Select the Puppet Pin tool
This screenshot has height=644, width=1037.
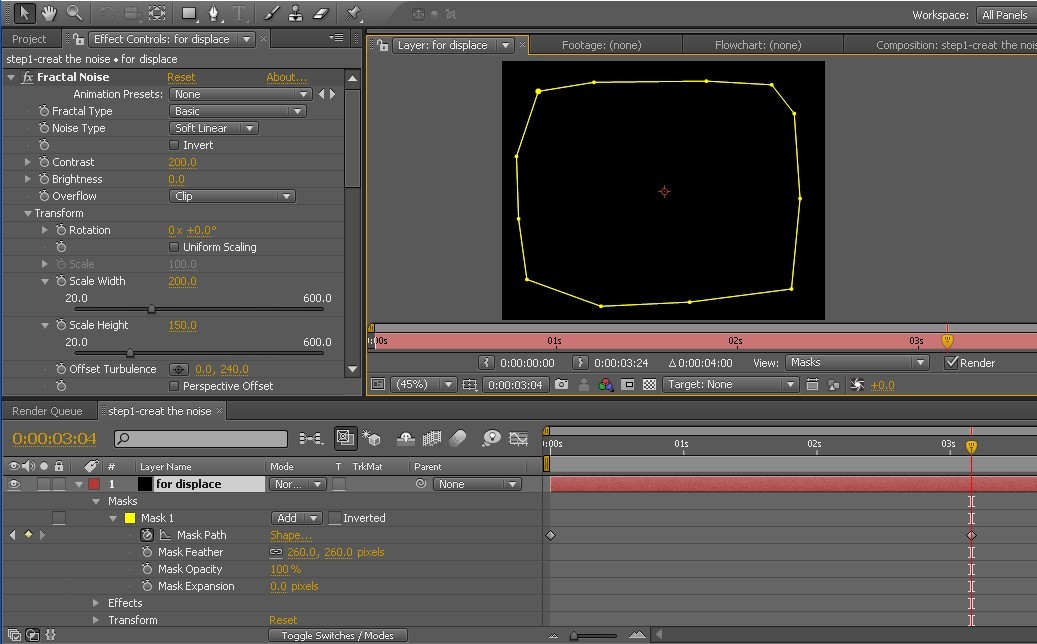coord(353,13)
